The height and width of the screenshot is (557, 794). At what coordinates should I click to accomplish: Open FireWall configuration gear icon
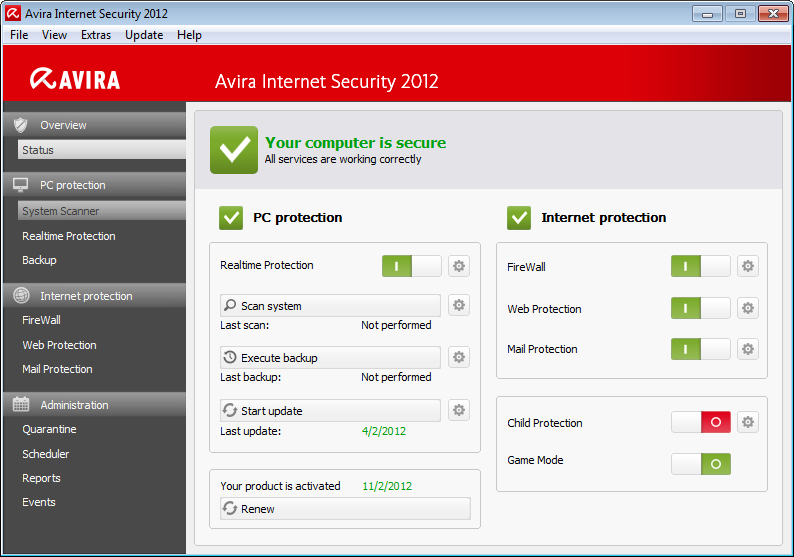click(x=747, y=267)
